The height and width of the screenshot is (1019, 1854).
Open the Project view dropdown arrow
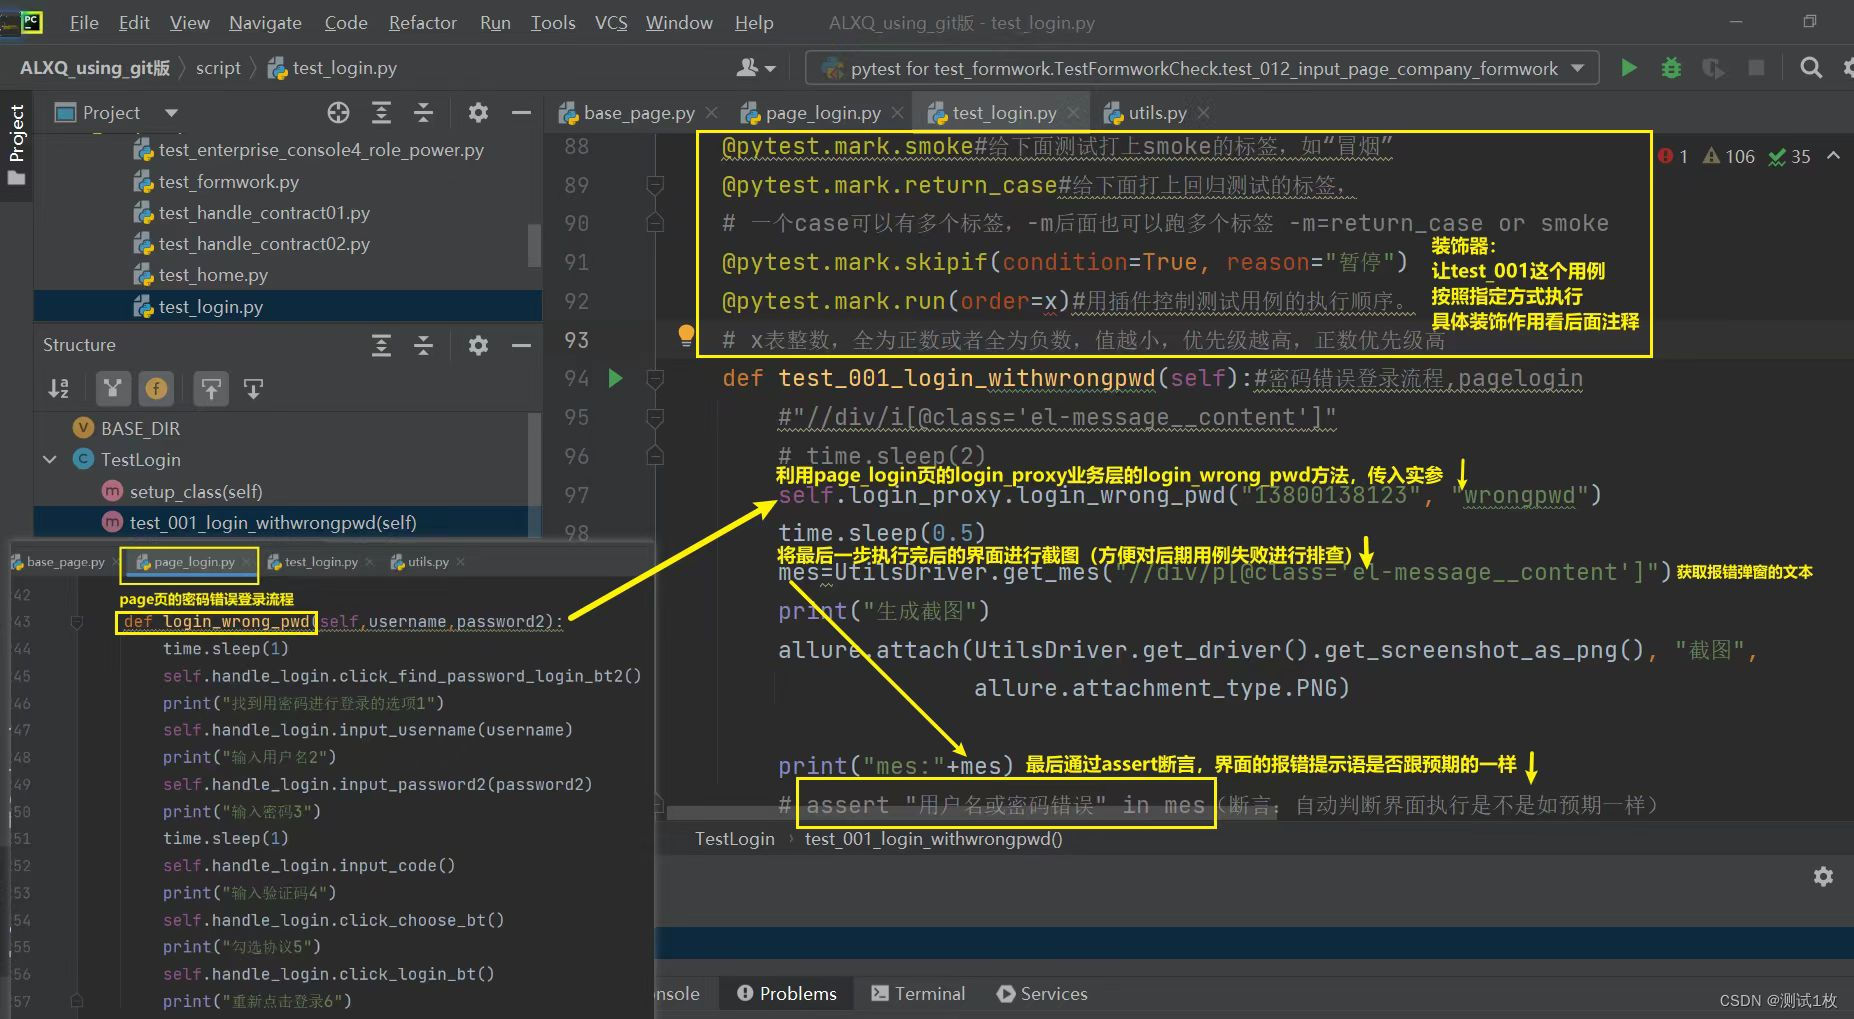[x=171, y=113]
